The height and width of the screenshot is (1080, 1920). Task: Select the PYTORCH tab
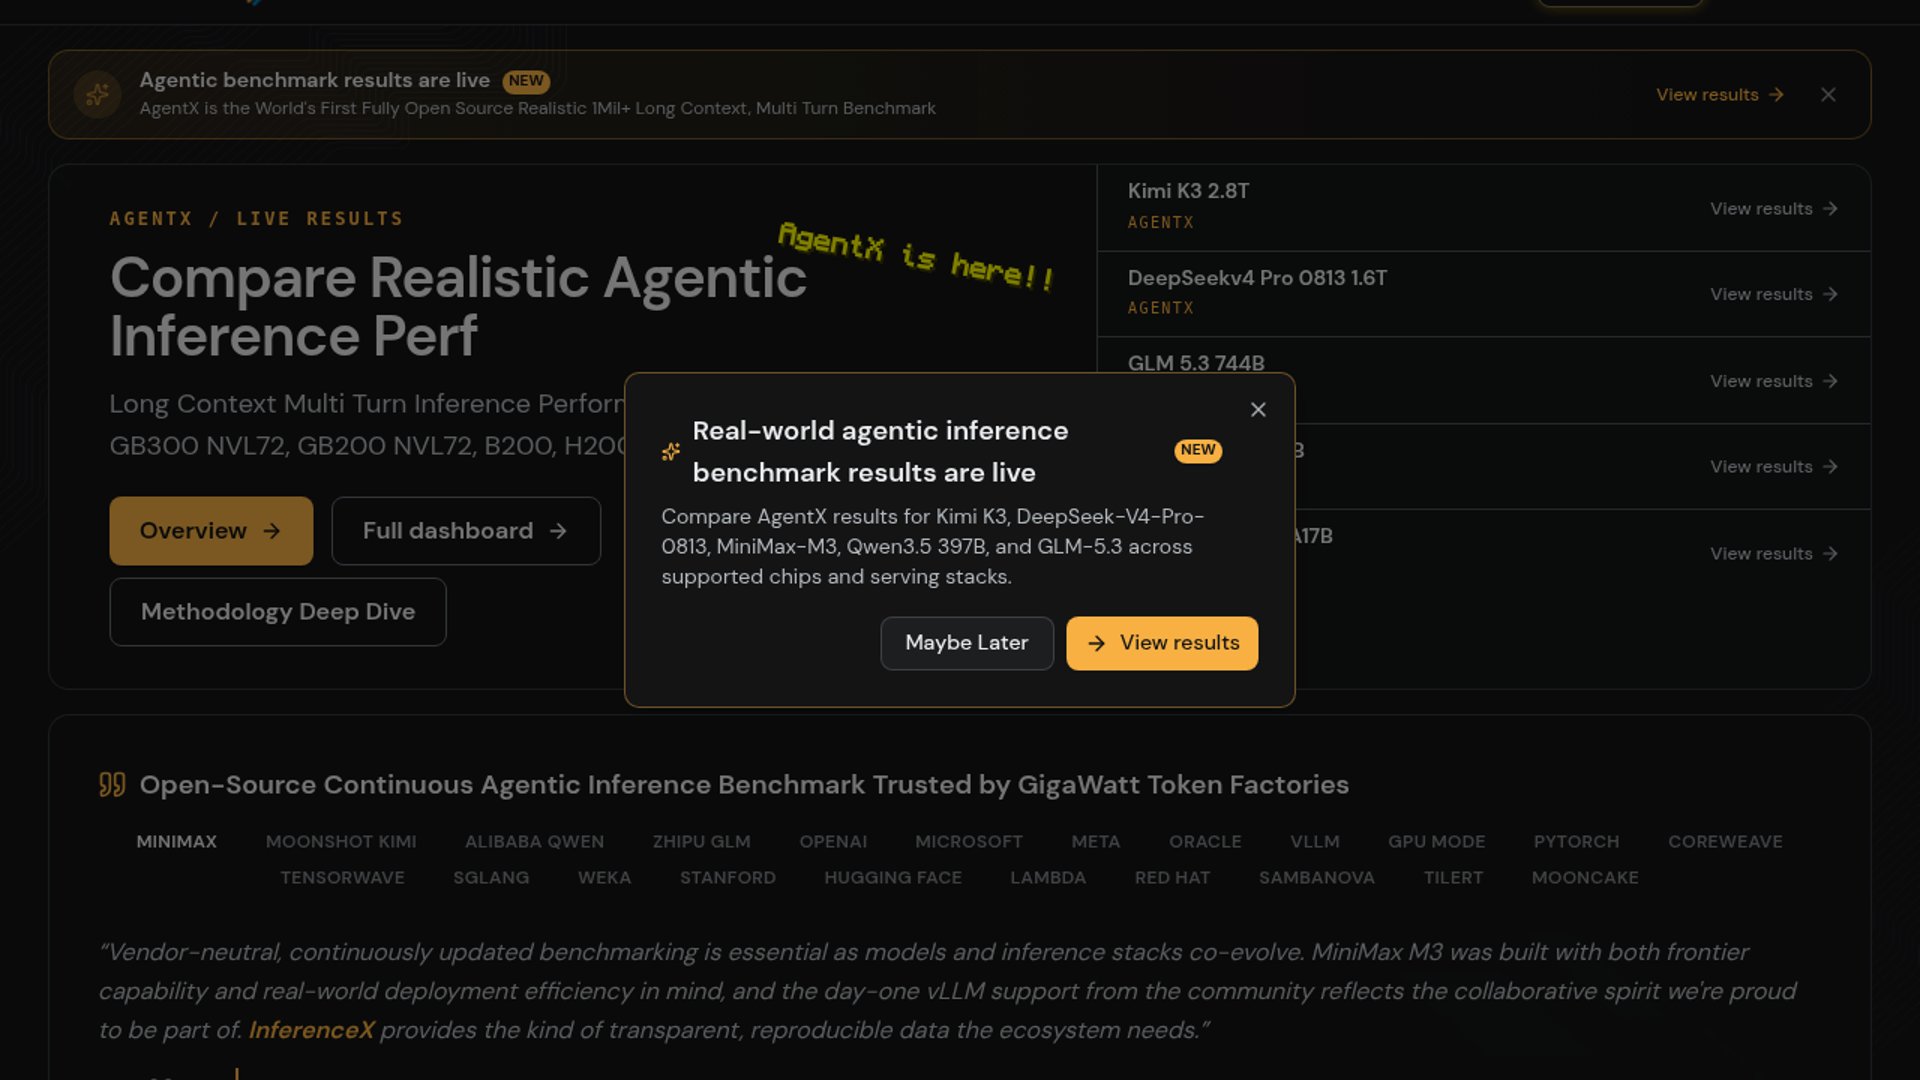click(x=1576, y=842)
